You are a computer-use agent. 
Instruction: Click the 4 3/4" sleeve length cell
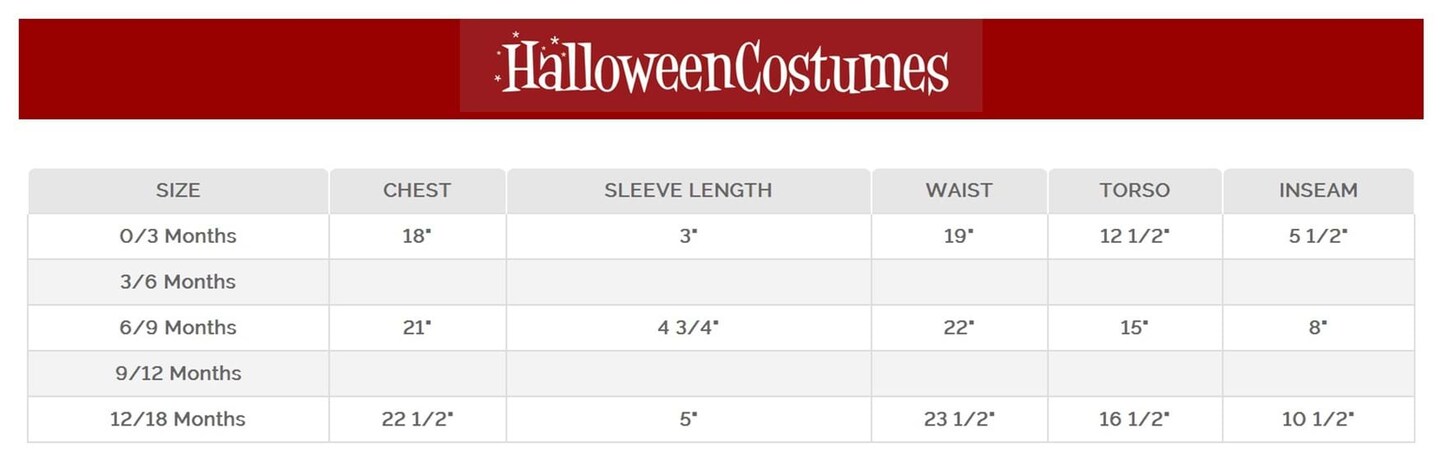point(688,328)
